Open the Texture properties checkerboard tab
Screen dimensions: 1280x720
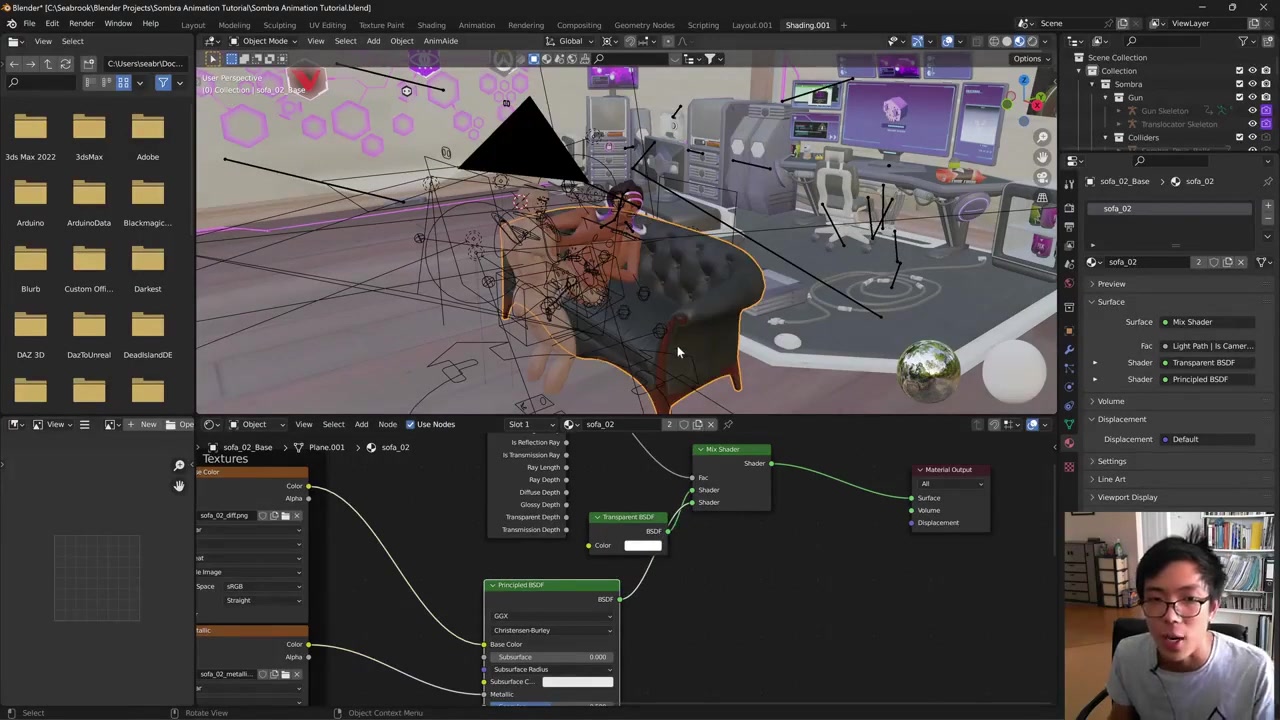pyautogui.click(x=1069, y=466)
